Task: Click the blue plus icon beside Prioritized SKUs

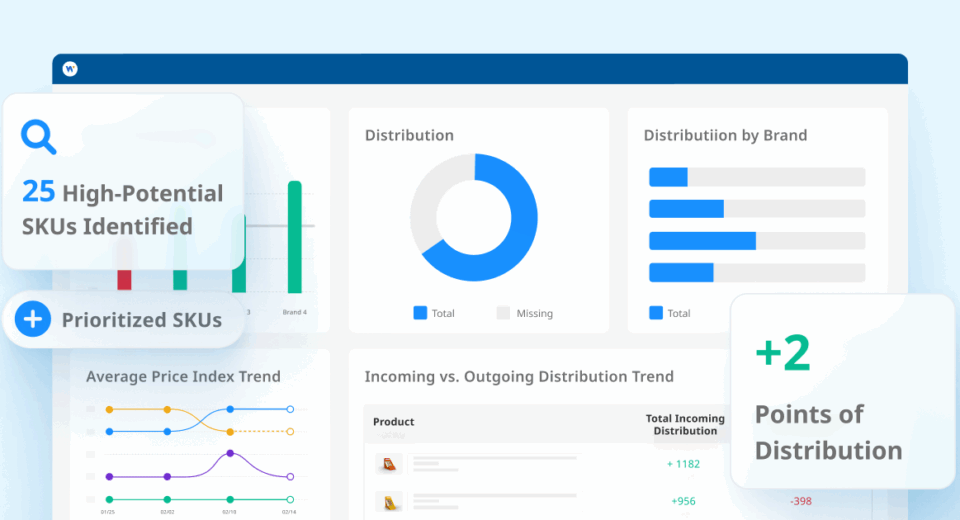Action: pos(33,319)
